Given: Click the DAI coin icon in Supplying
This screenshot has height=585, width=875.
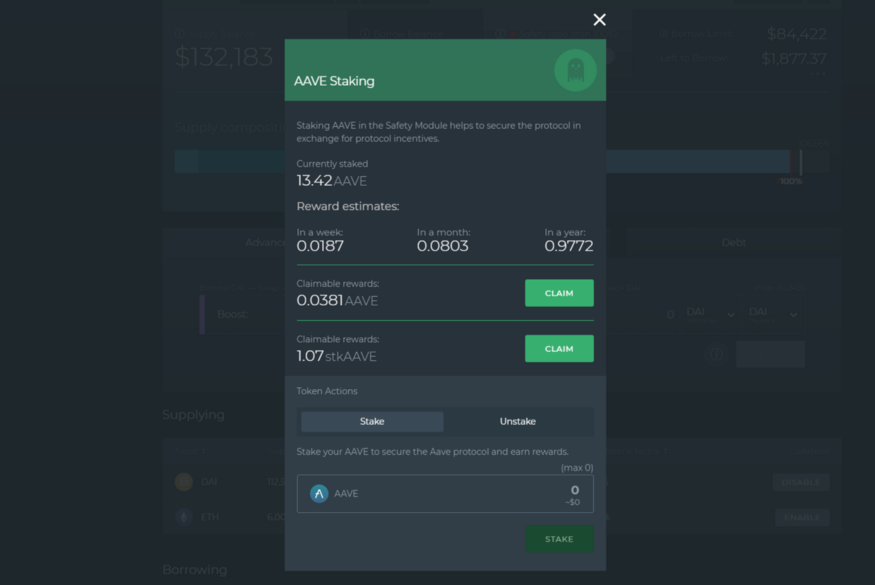Looking at the screenshot, I should 184,482.
